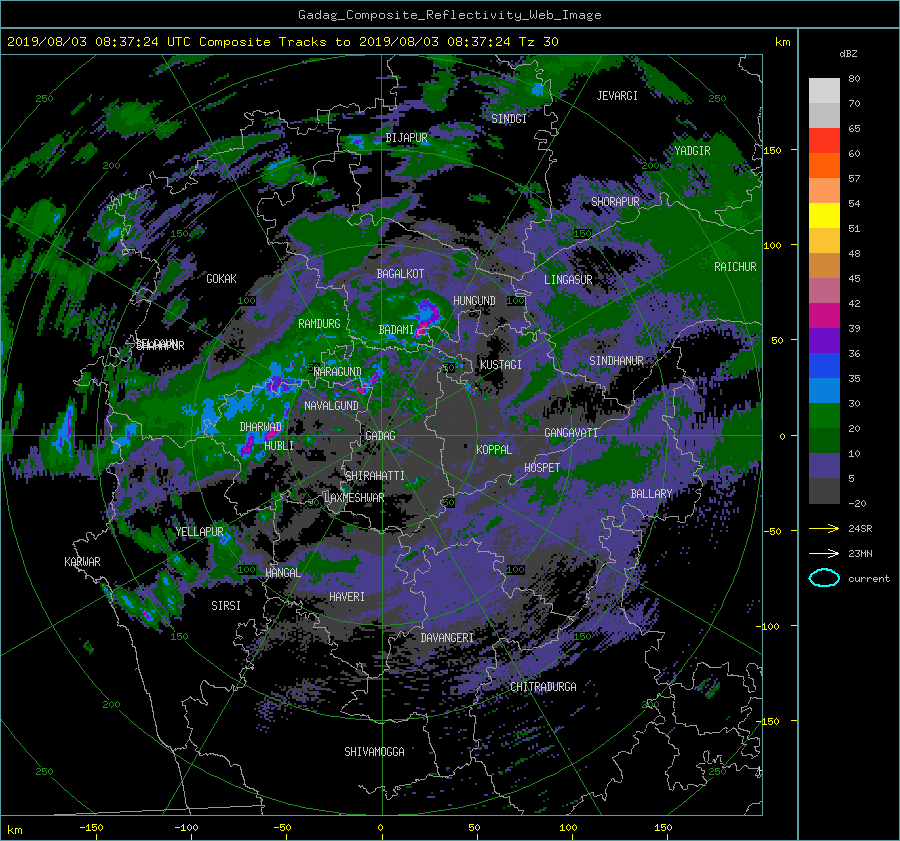Viewport: 900px width, 841px height.
Task: Click the HUBLI city label
Action: [279, 446]
